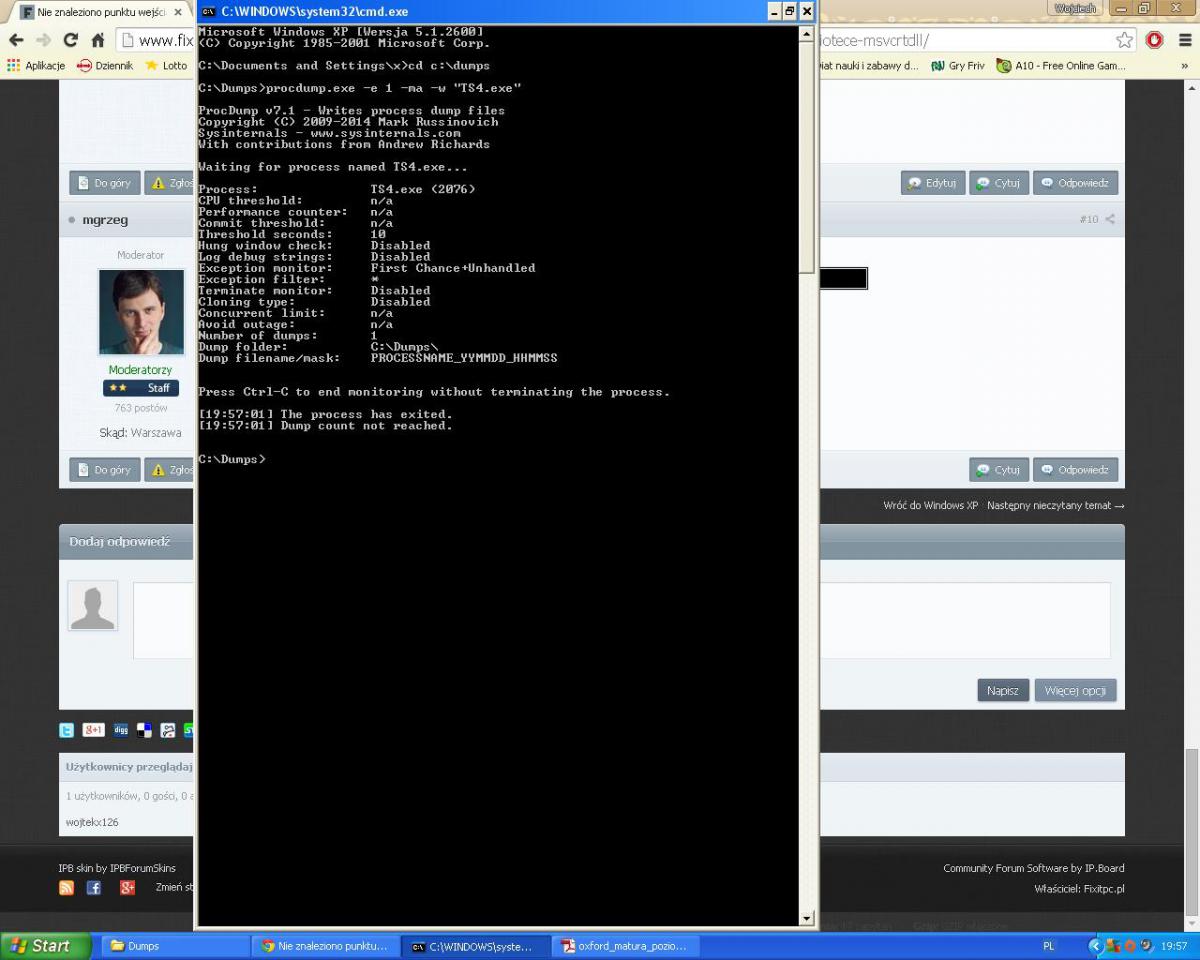Open the Chrome hamburger menu

click(1185, 40)
